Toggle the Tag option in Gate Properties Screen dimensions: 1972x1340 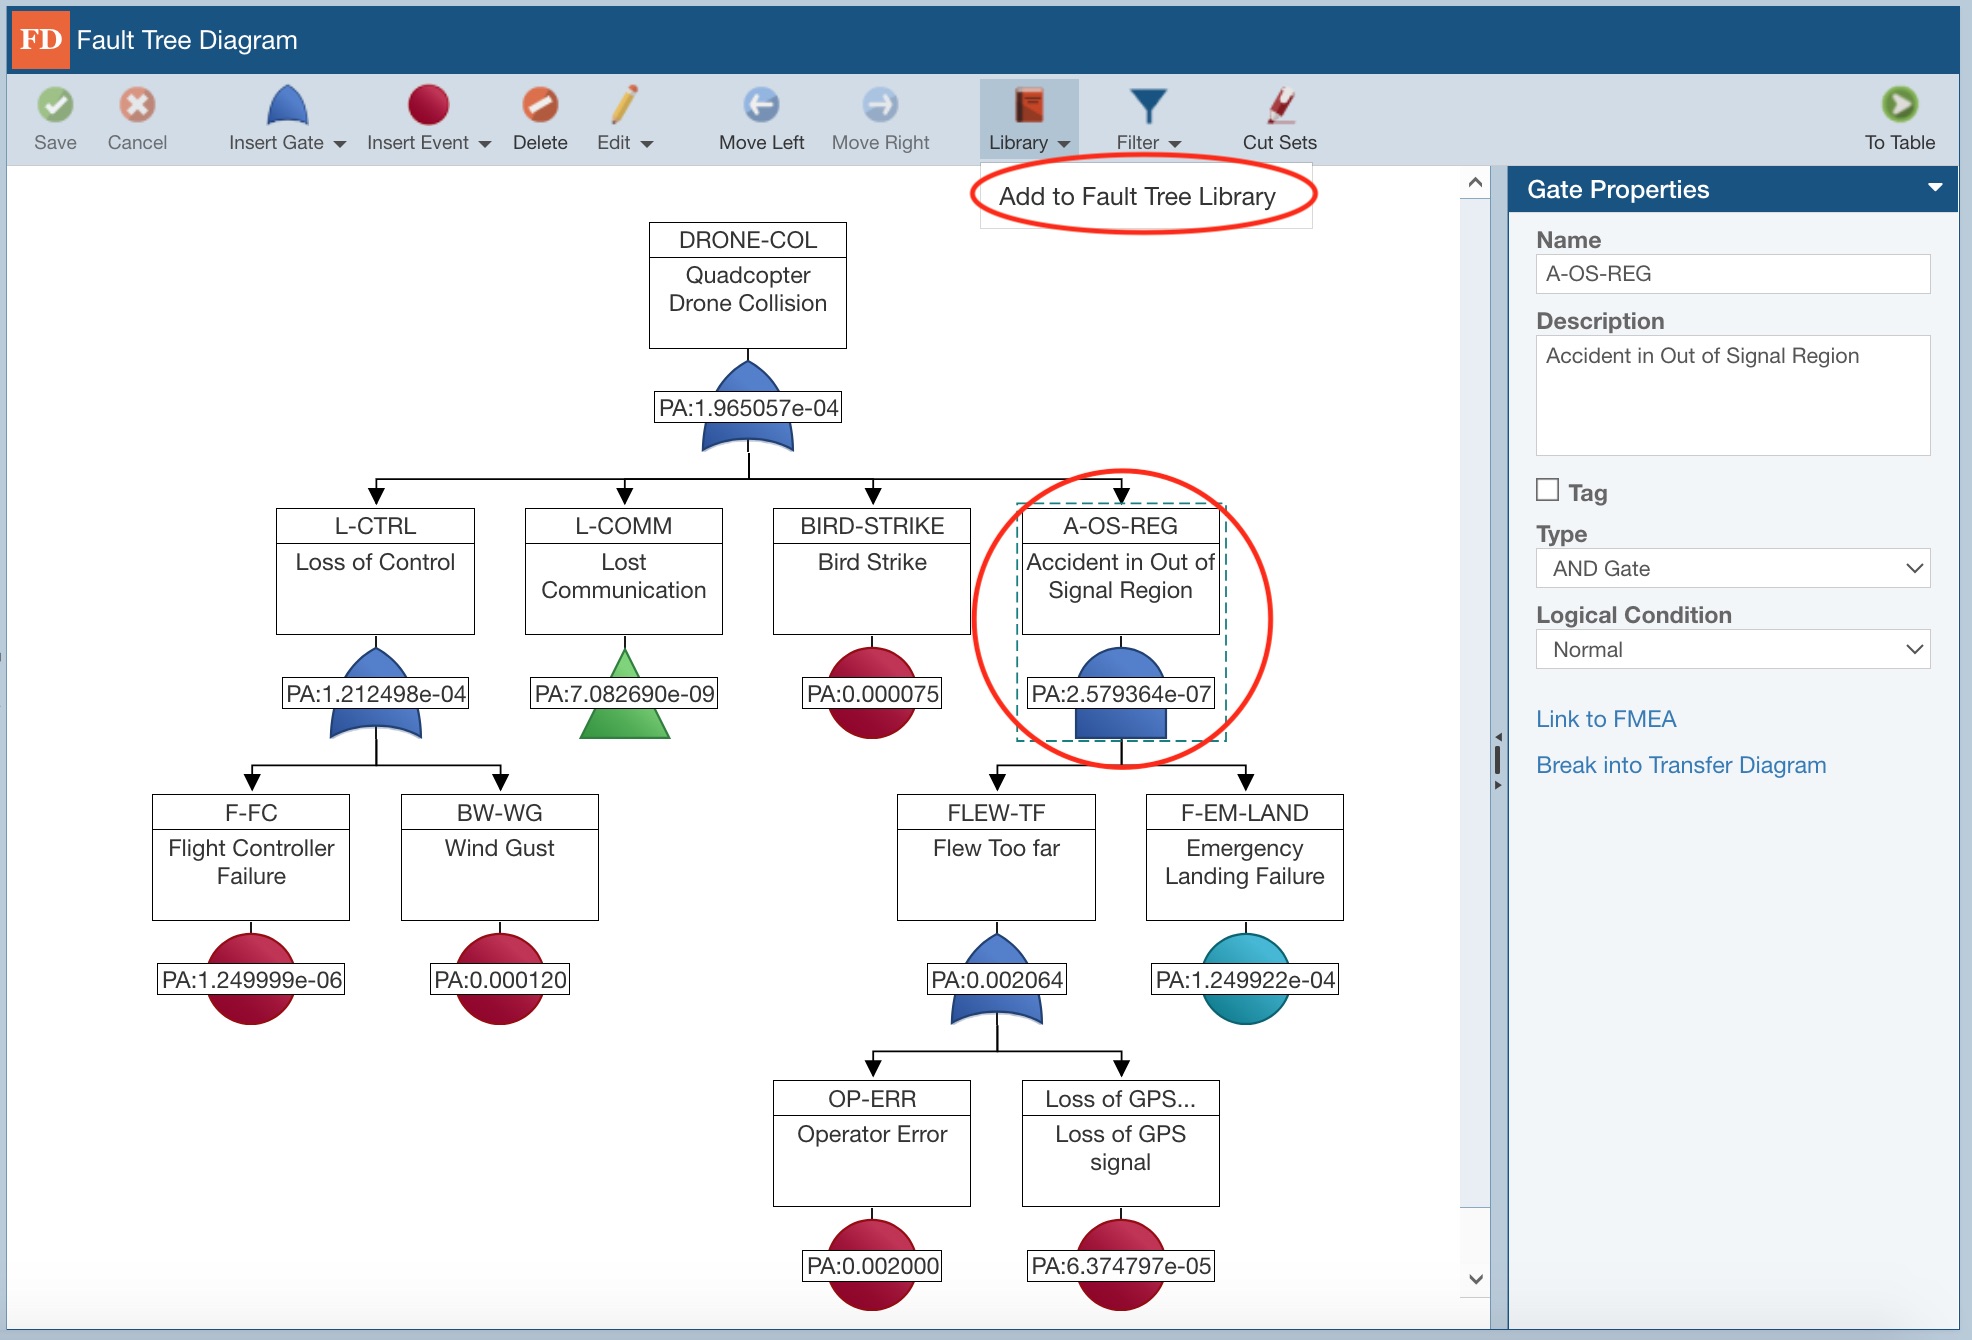pos(1546,489)
